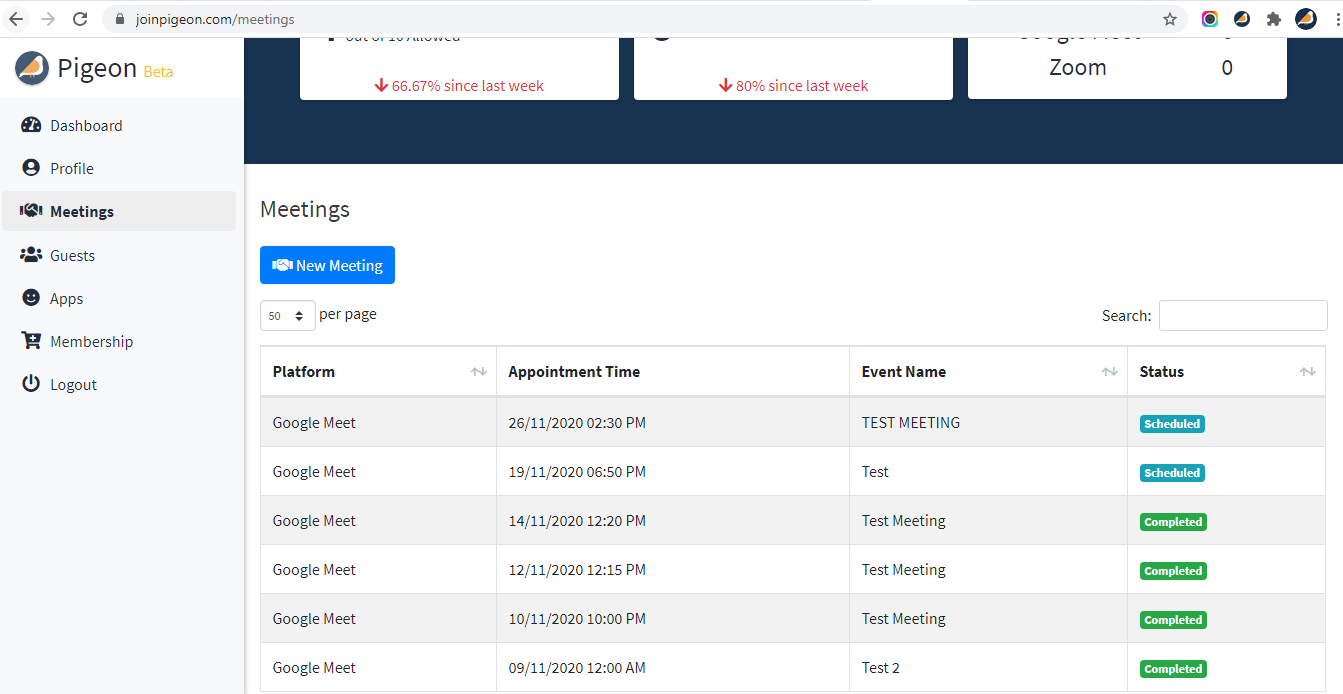1343x694 pixels.
Task: Click the Meetings section heading
Action: point(305,209)
